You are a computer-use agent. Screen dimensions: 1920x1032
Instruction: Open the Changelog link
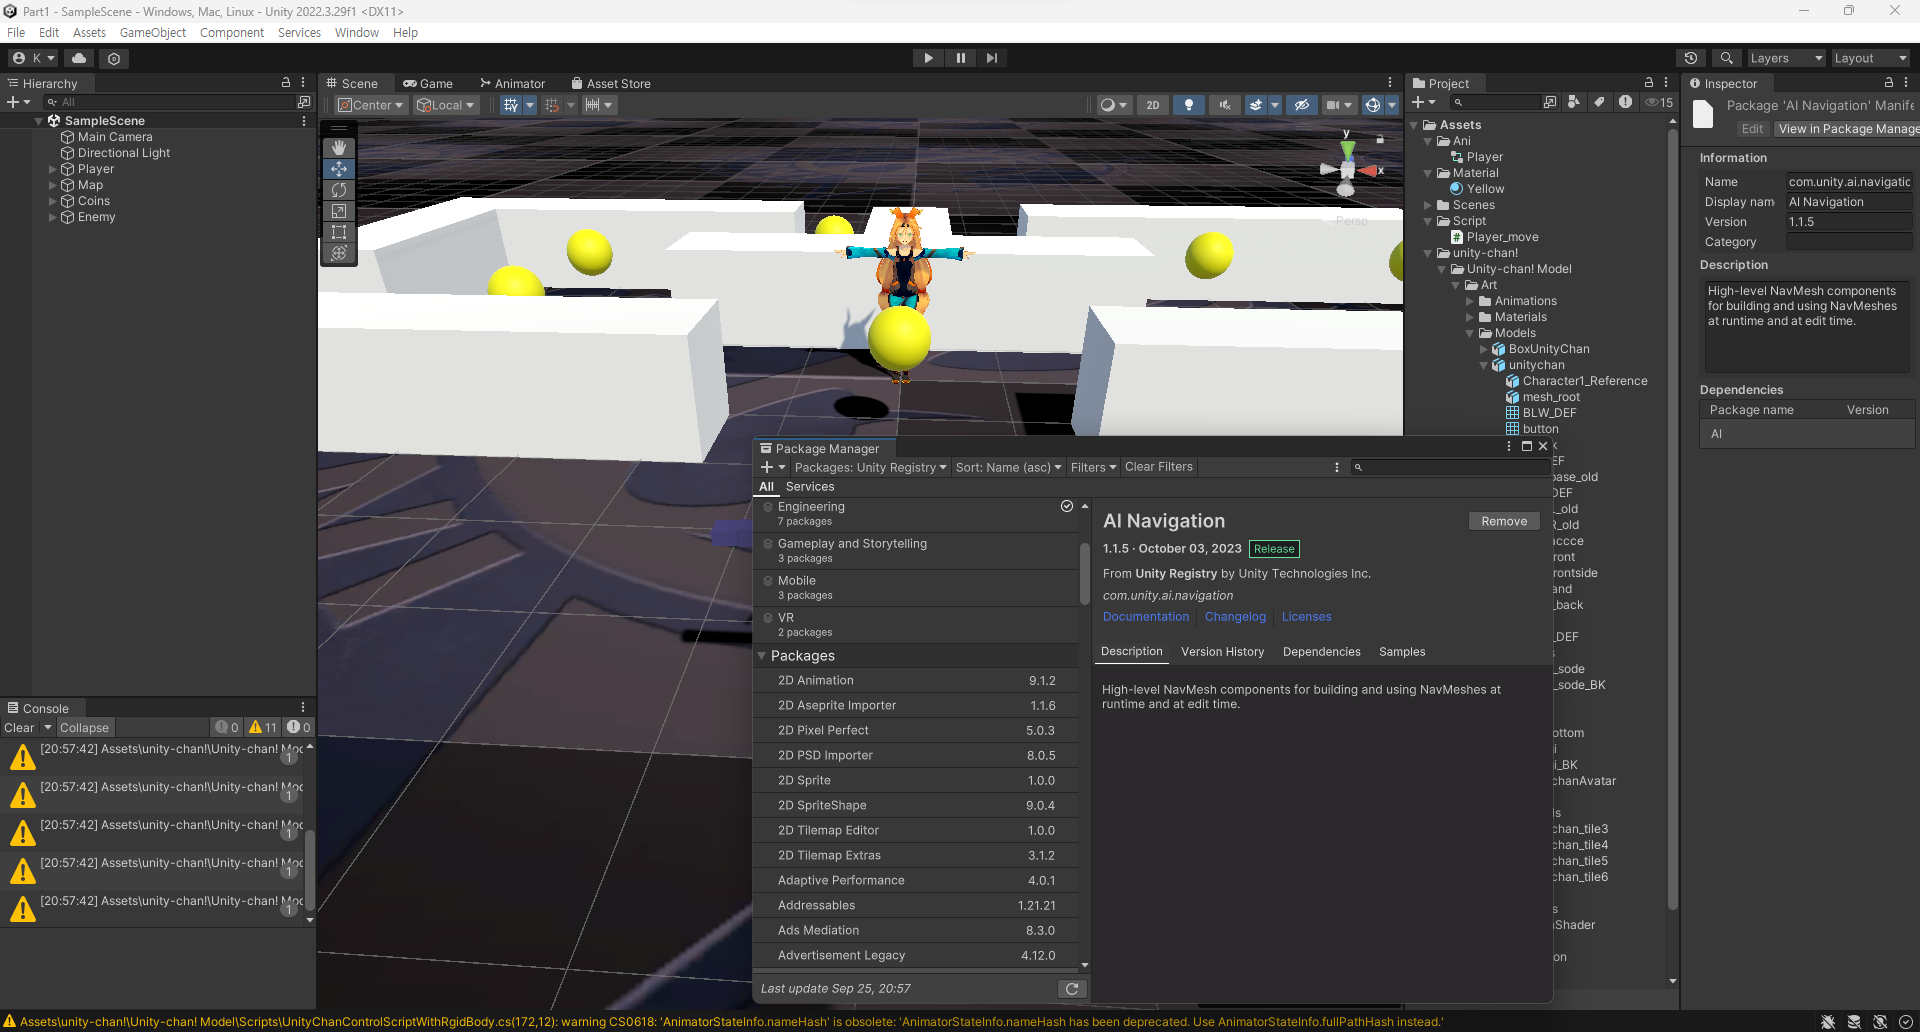pyautogui.click(x=1235, y=617)
